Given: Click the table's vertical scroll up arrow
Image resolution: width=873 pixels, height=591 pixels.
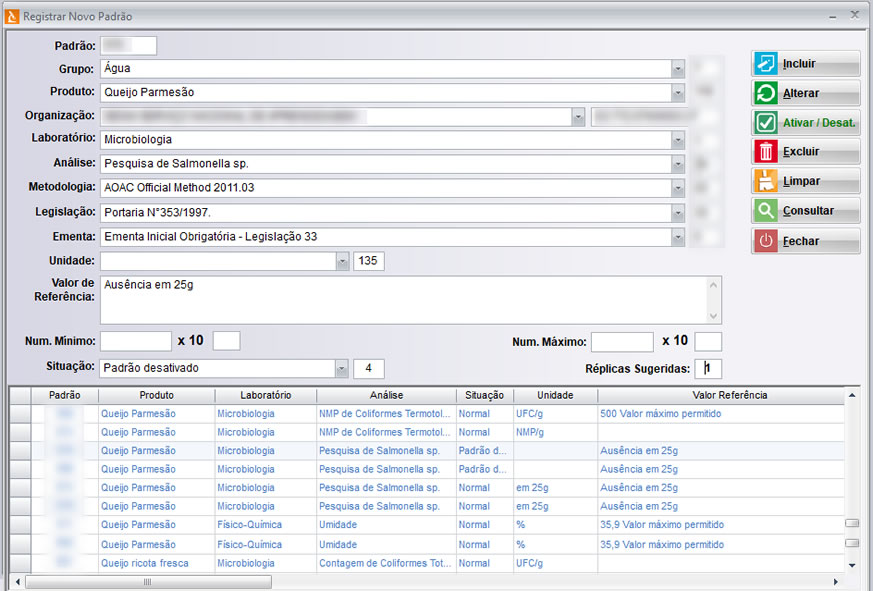Looking at the screenshot, I should [852, 395].
